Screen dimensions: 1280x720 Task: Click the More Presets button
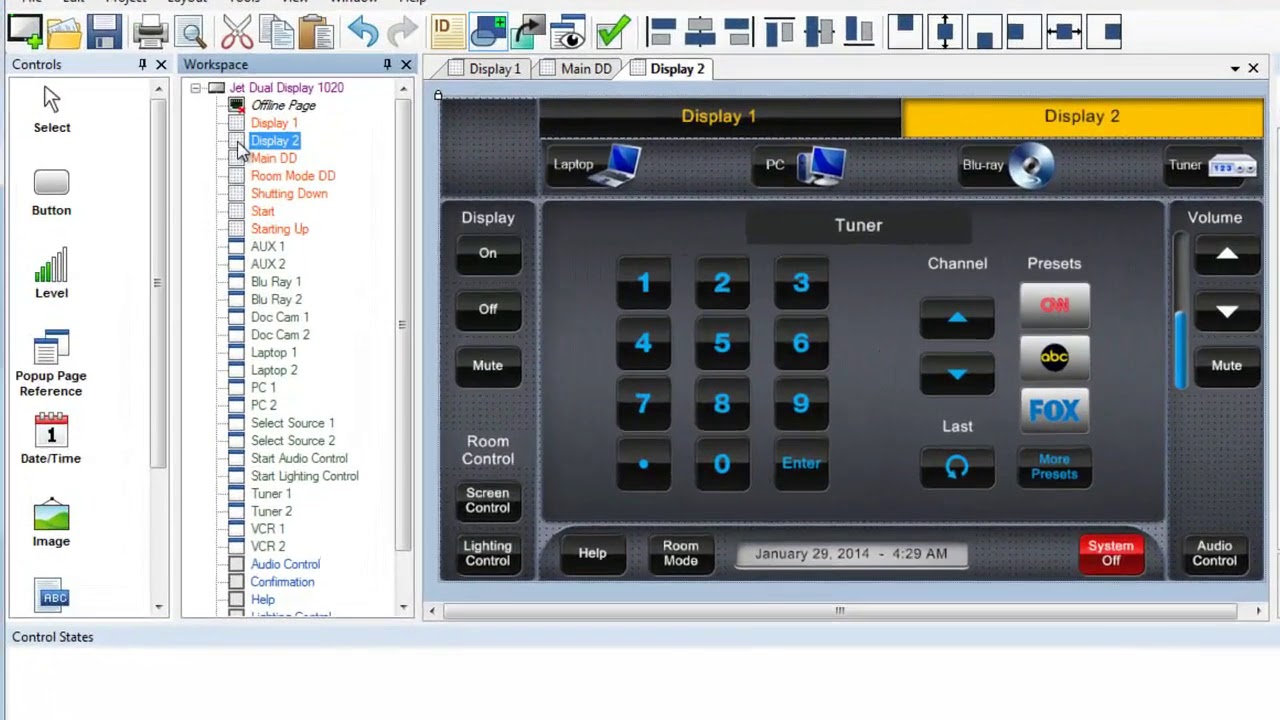(x=1054, y=466)
